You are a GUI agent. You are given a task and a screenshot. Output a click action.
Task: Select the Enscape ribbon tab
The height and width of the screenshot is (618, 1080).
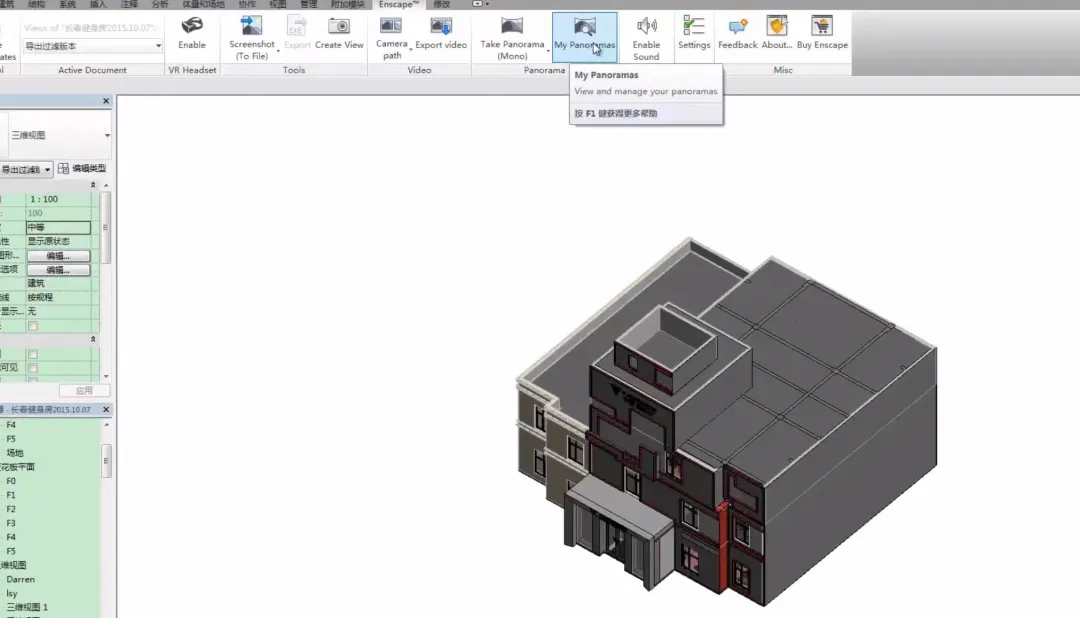point(399,4)
